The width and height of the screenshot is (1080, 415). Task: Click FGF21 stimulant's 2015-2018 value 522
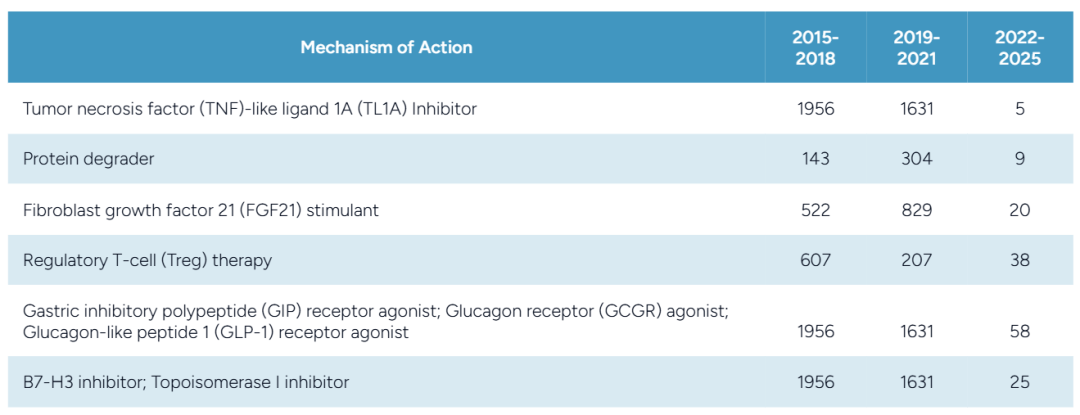815,210
